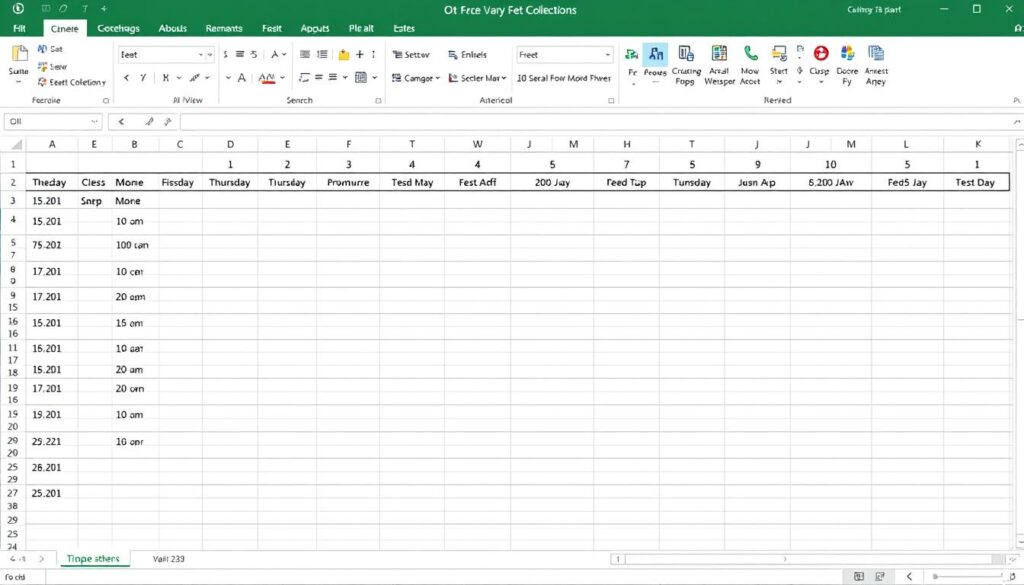This screenshot has height=585, width=1024.
Task: Open the font color dropdown arrow
Action: [x=282, y=78]
